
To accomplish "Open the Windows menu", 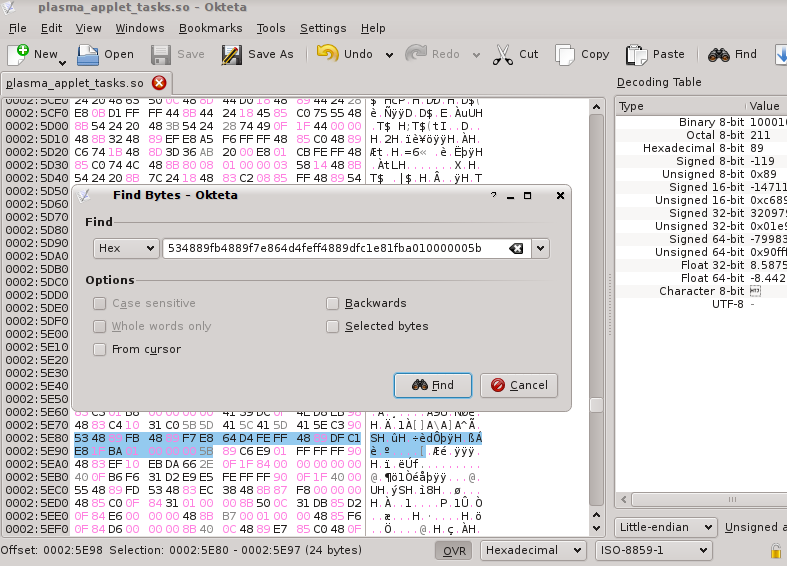I will pyautogui.click(x=140, y=28).
